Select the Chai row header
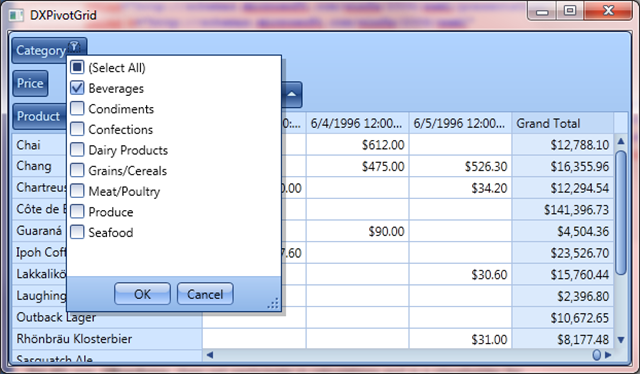The image size is (640, 374). [x=39, y=145]
